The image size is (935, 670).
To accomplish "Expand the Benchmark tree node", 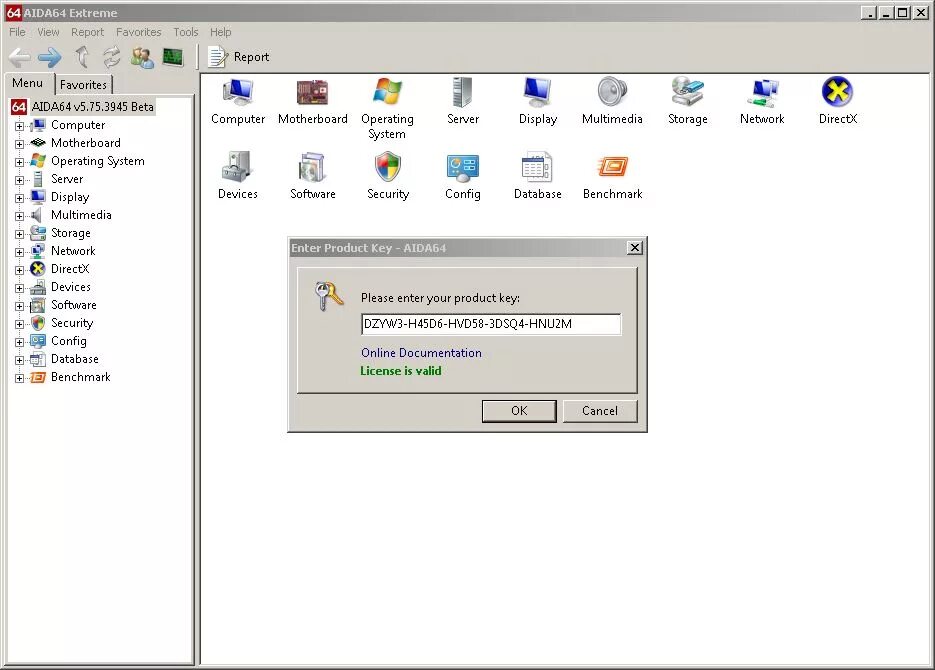I will (x=20, y=378).
